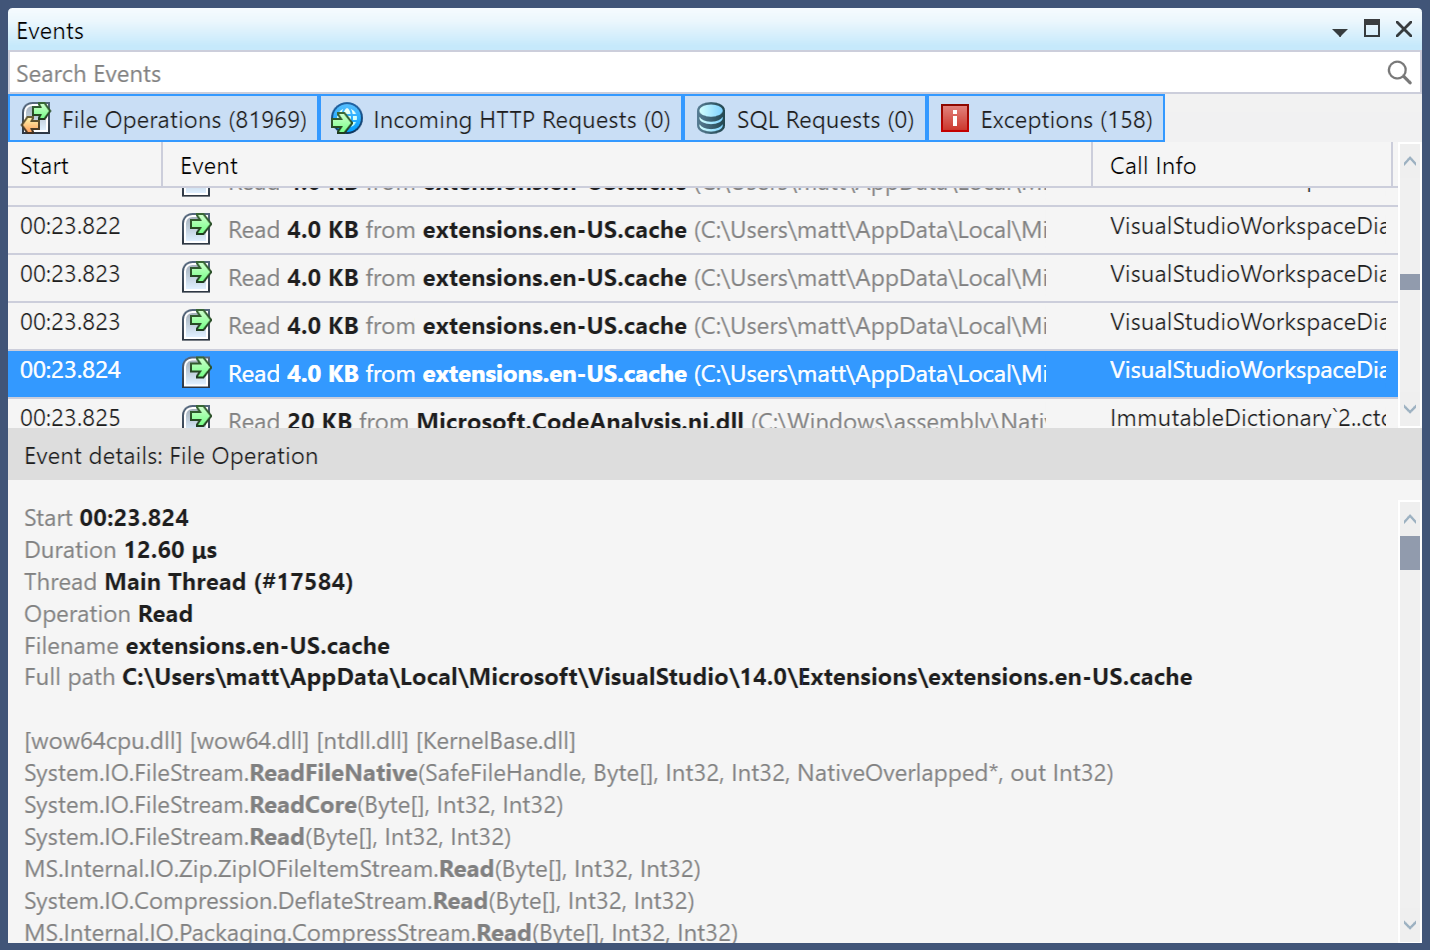The height and width of the screenshot is (950, 1430).
Task: Click the read icon in the 00:23.824 row
Action: coord(197,373)
